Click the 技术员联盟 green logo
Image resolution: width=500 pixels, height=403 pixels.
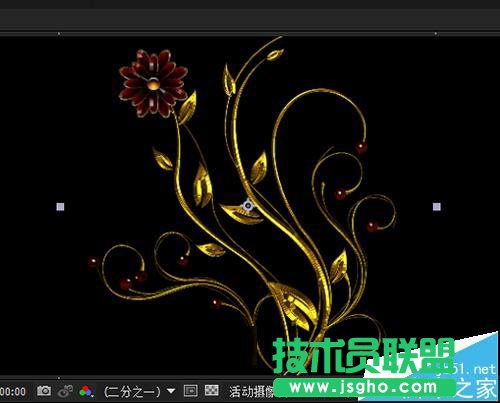363,355
